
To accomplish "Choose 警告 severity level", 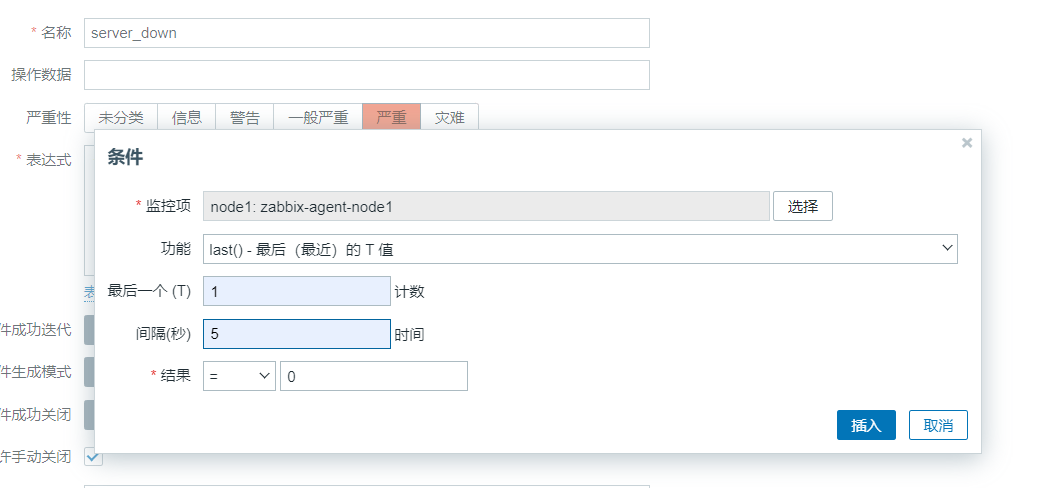I will point(244,117).
